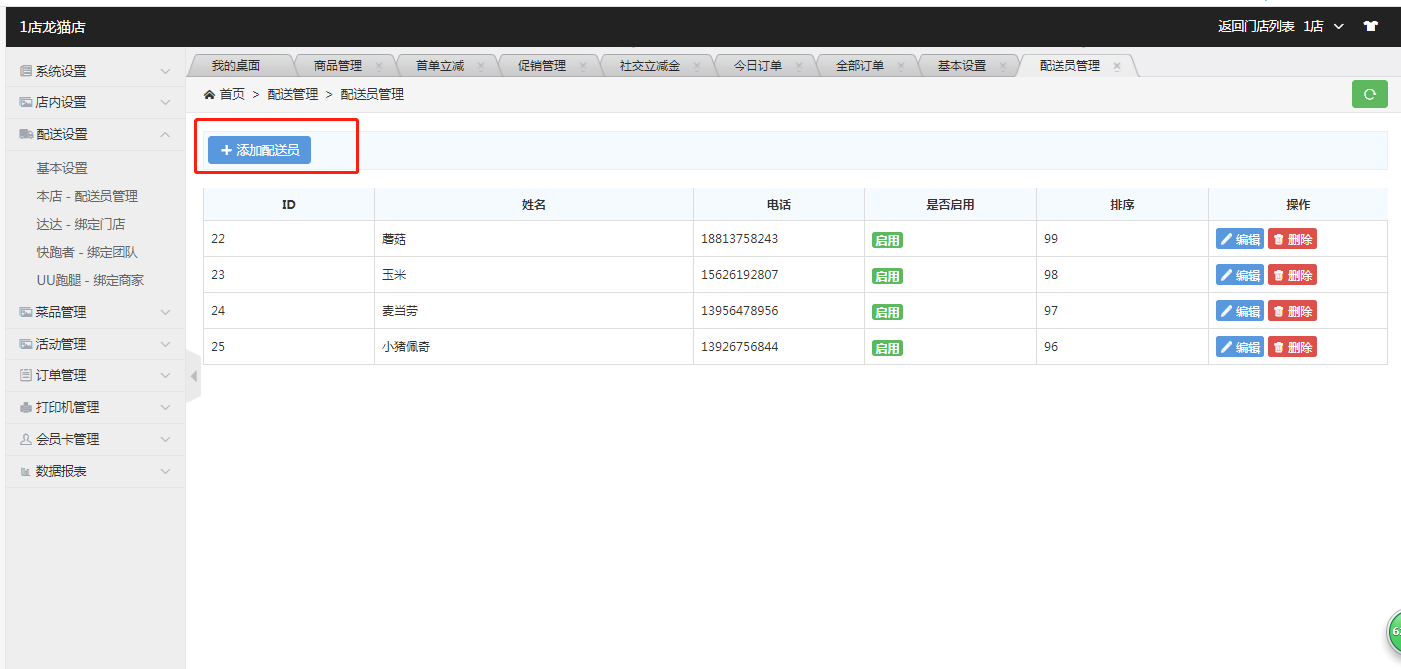The height and width of the screenshot is (669, 1401).
Task: Open 达达 - 绑定门店 in sidebar
Action: [x=80, y=224]
